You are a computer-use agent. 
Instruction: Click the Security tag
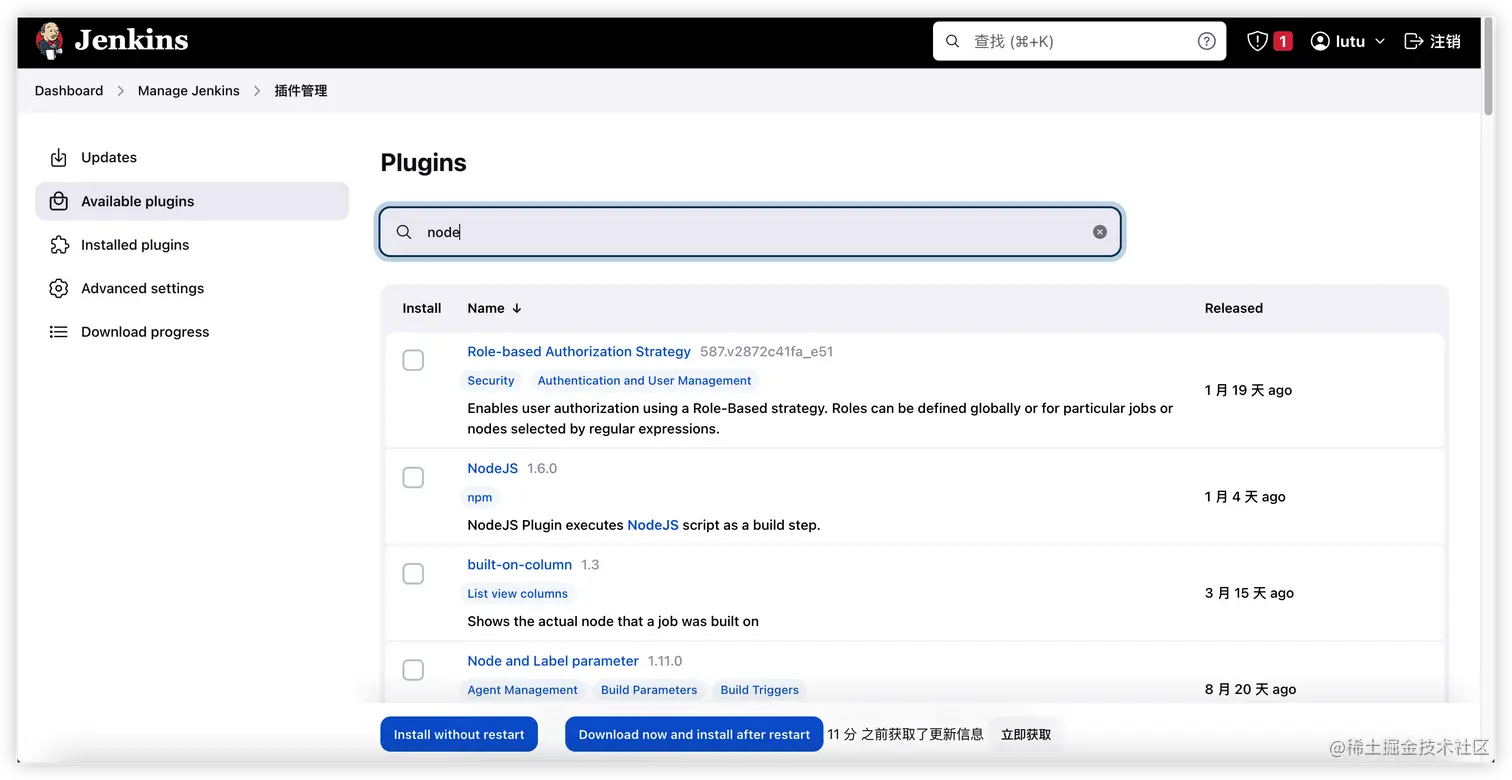click(x=491, y=381)
